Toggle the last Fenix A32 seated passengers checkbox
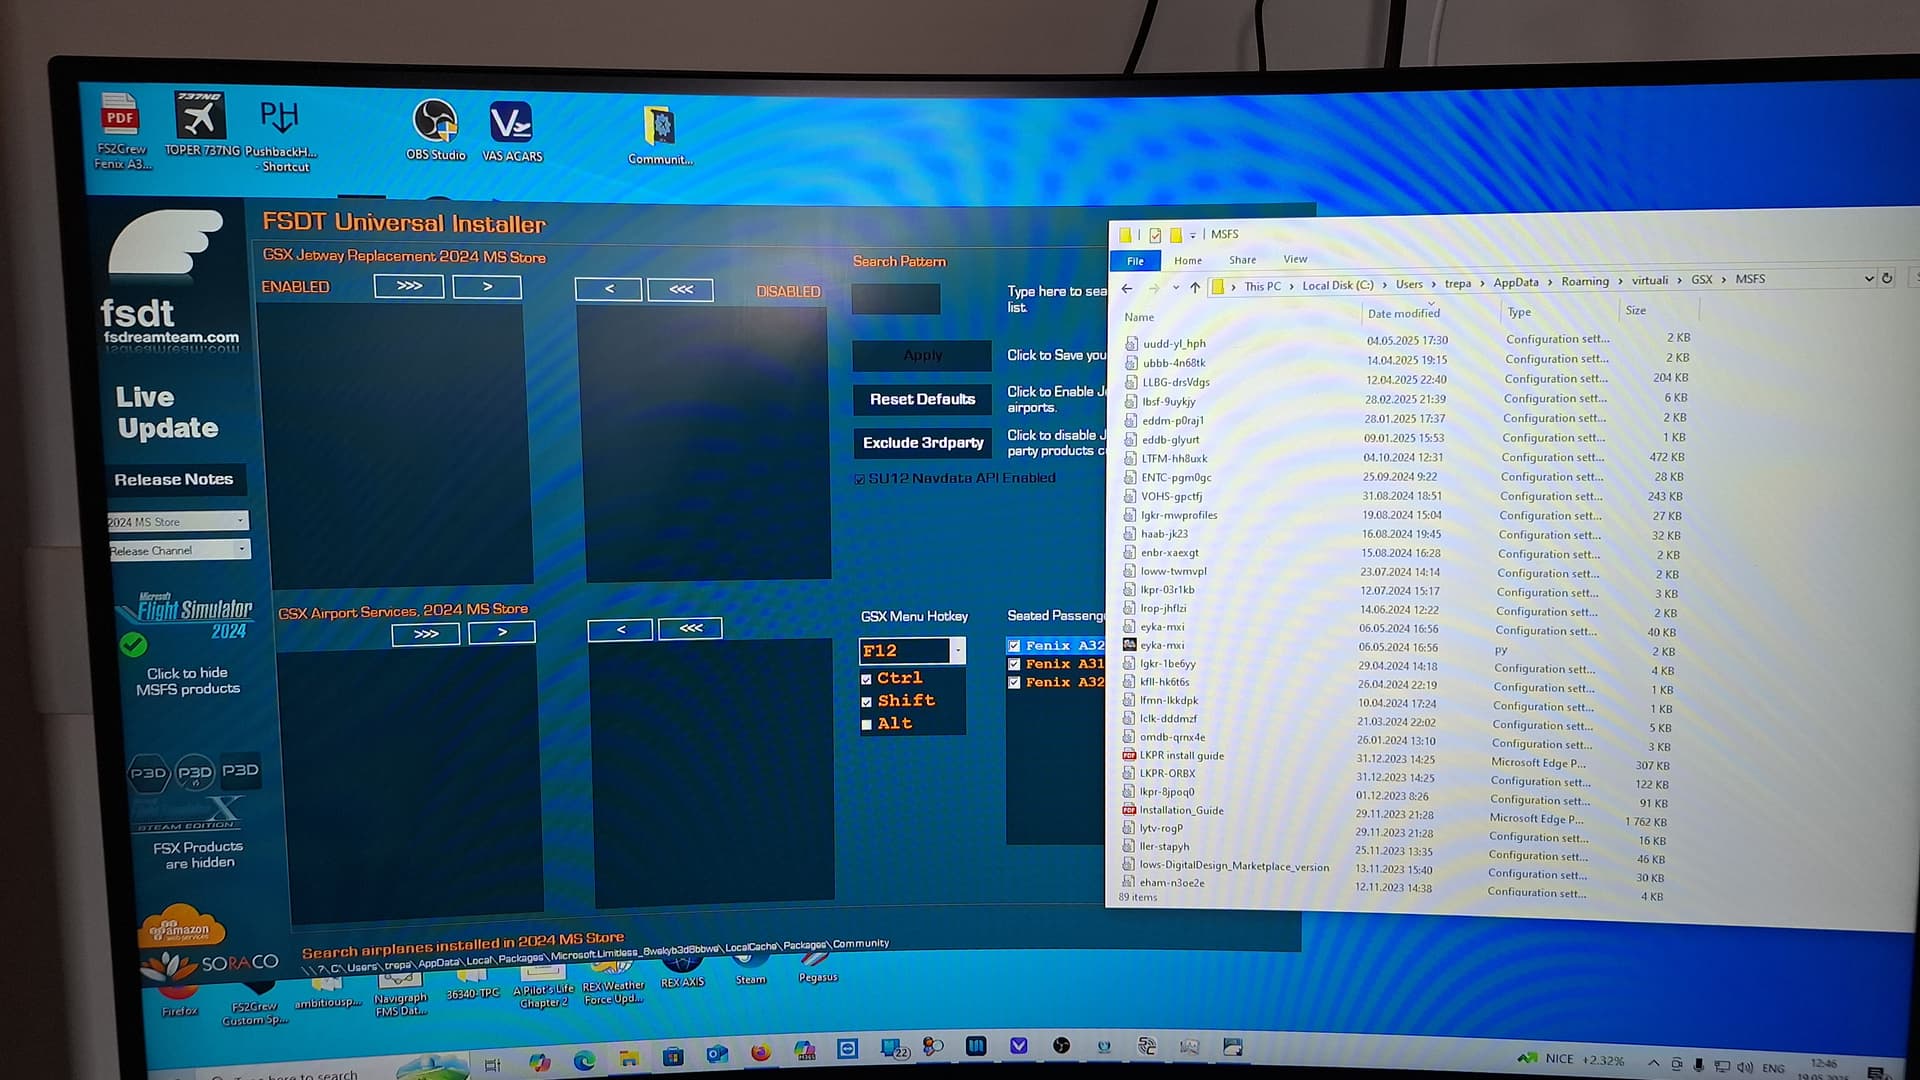Screen dimensions: 1920x1080 click(1014, 683)
